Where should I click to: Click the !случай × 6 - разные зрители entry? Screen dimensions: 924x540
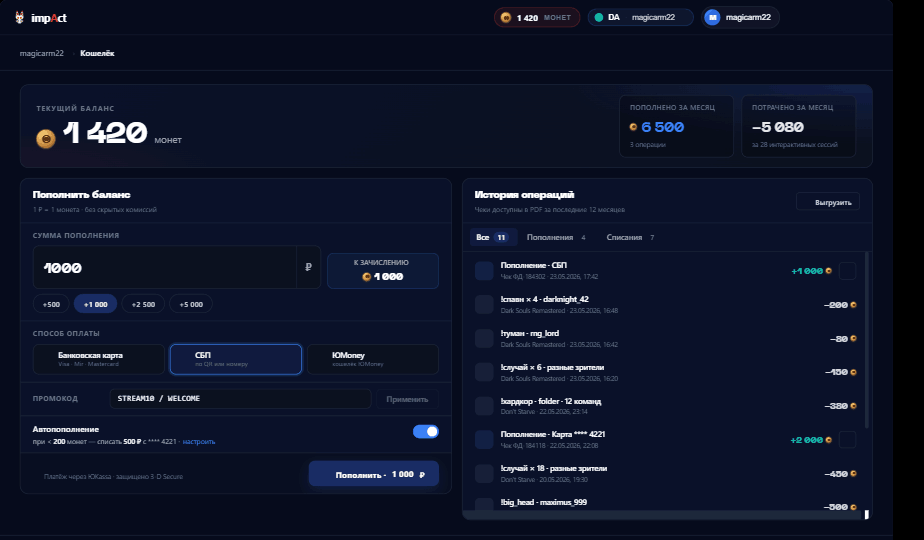click(x=666, y=372)
